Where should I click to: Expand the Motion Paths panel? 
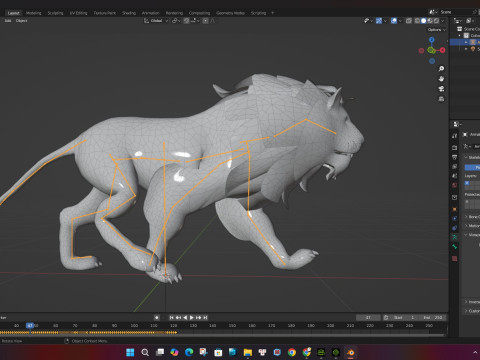click(x=472, y=226)
